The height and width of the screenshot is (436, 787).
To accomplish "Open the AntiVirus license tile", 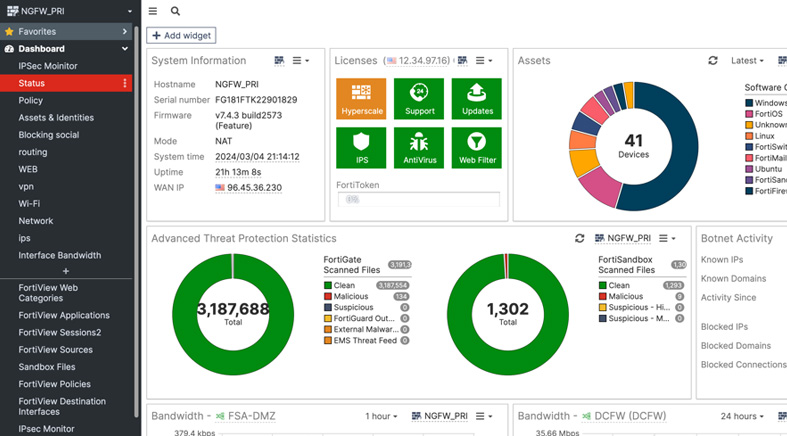I will pos(419,147).
